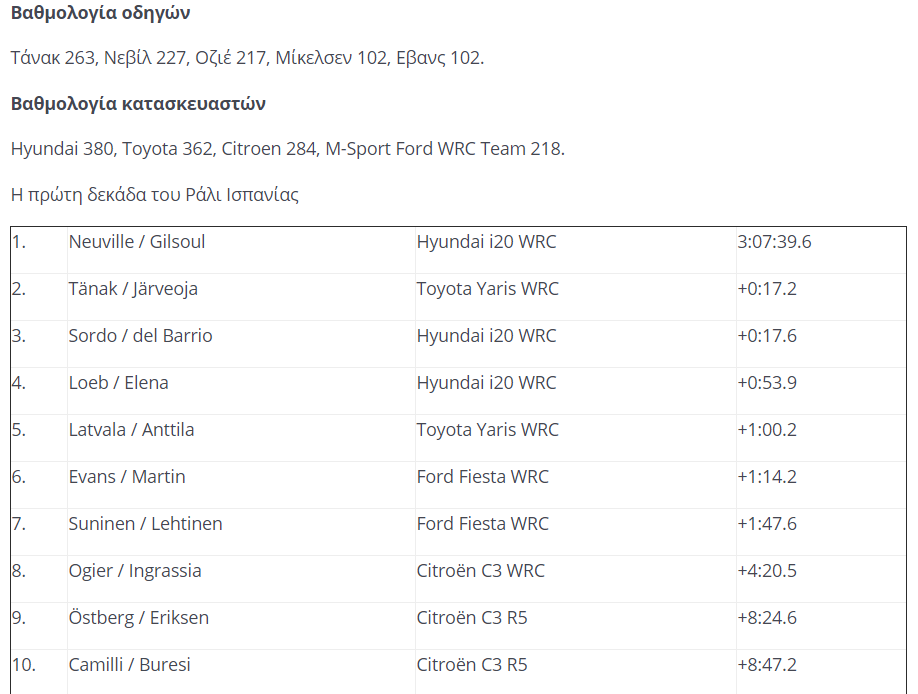Image resolution: width=918 pixels, height=694 pixels.
Task: Select the +0:17.2 time gap cell
Action: pos(767,289)
